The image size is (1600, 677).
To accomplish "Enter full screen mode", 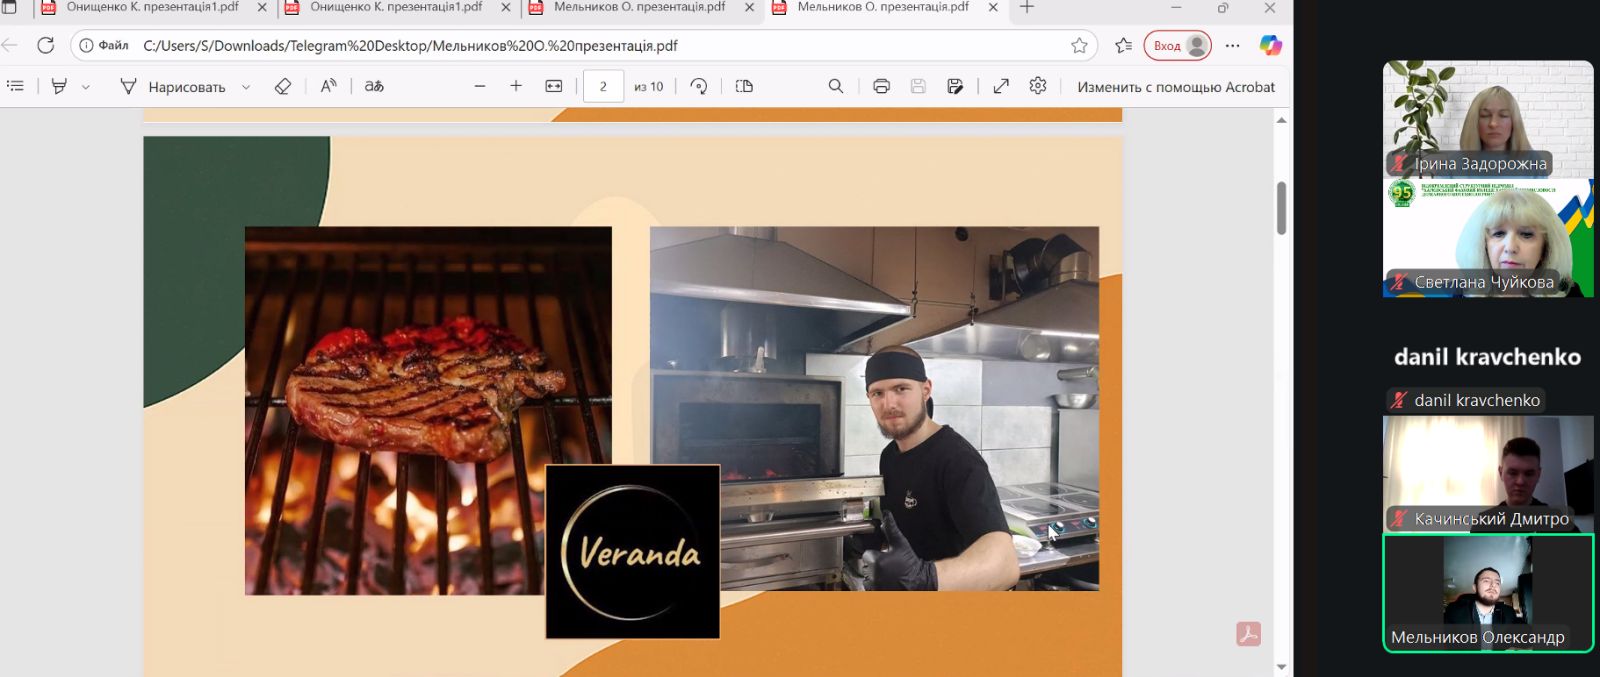I will point(1001,86).
